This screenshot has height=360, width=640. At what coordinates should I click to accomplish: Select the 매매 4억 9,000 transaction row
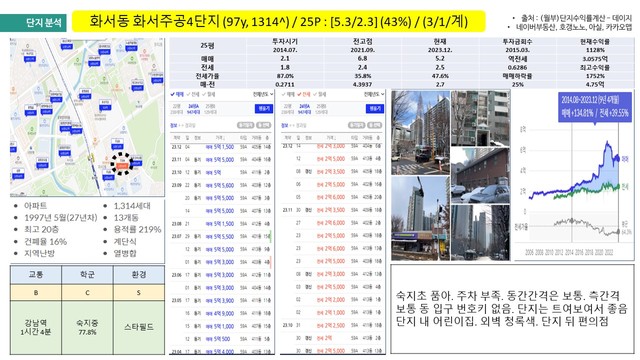click(x=220, y=313)
